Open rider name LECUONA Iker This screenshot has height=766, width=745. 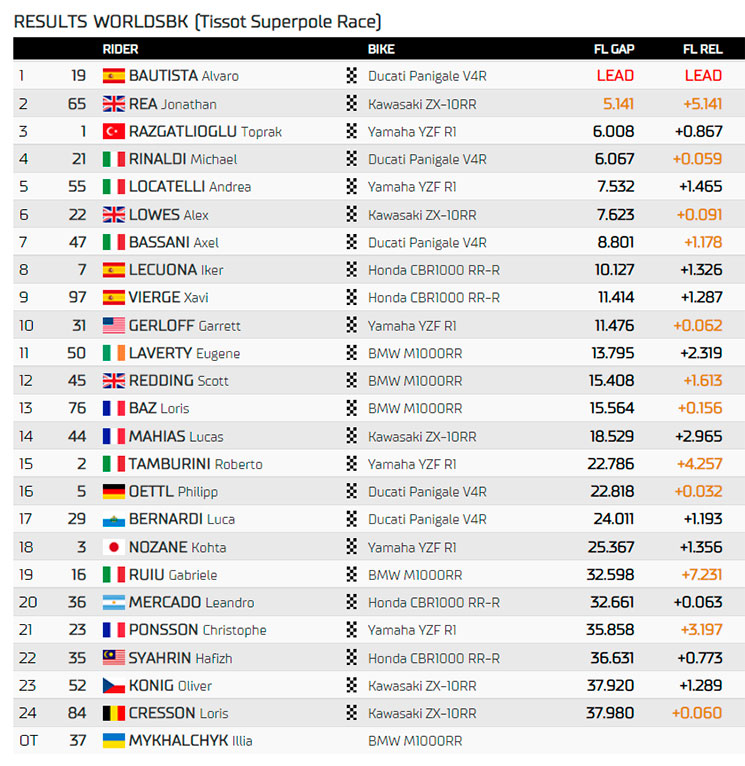click(x=176, y=270)
